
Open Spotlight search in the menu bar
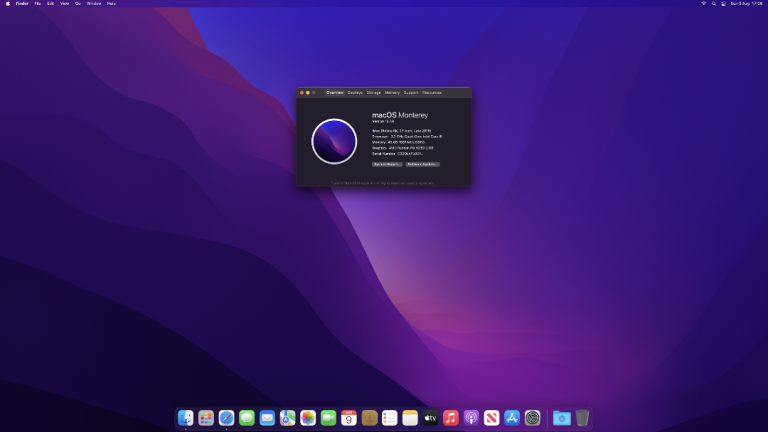(x=714, y=3)
